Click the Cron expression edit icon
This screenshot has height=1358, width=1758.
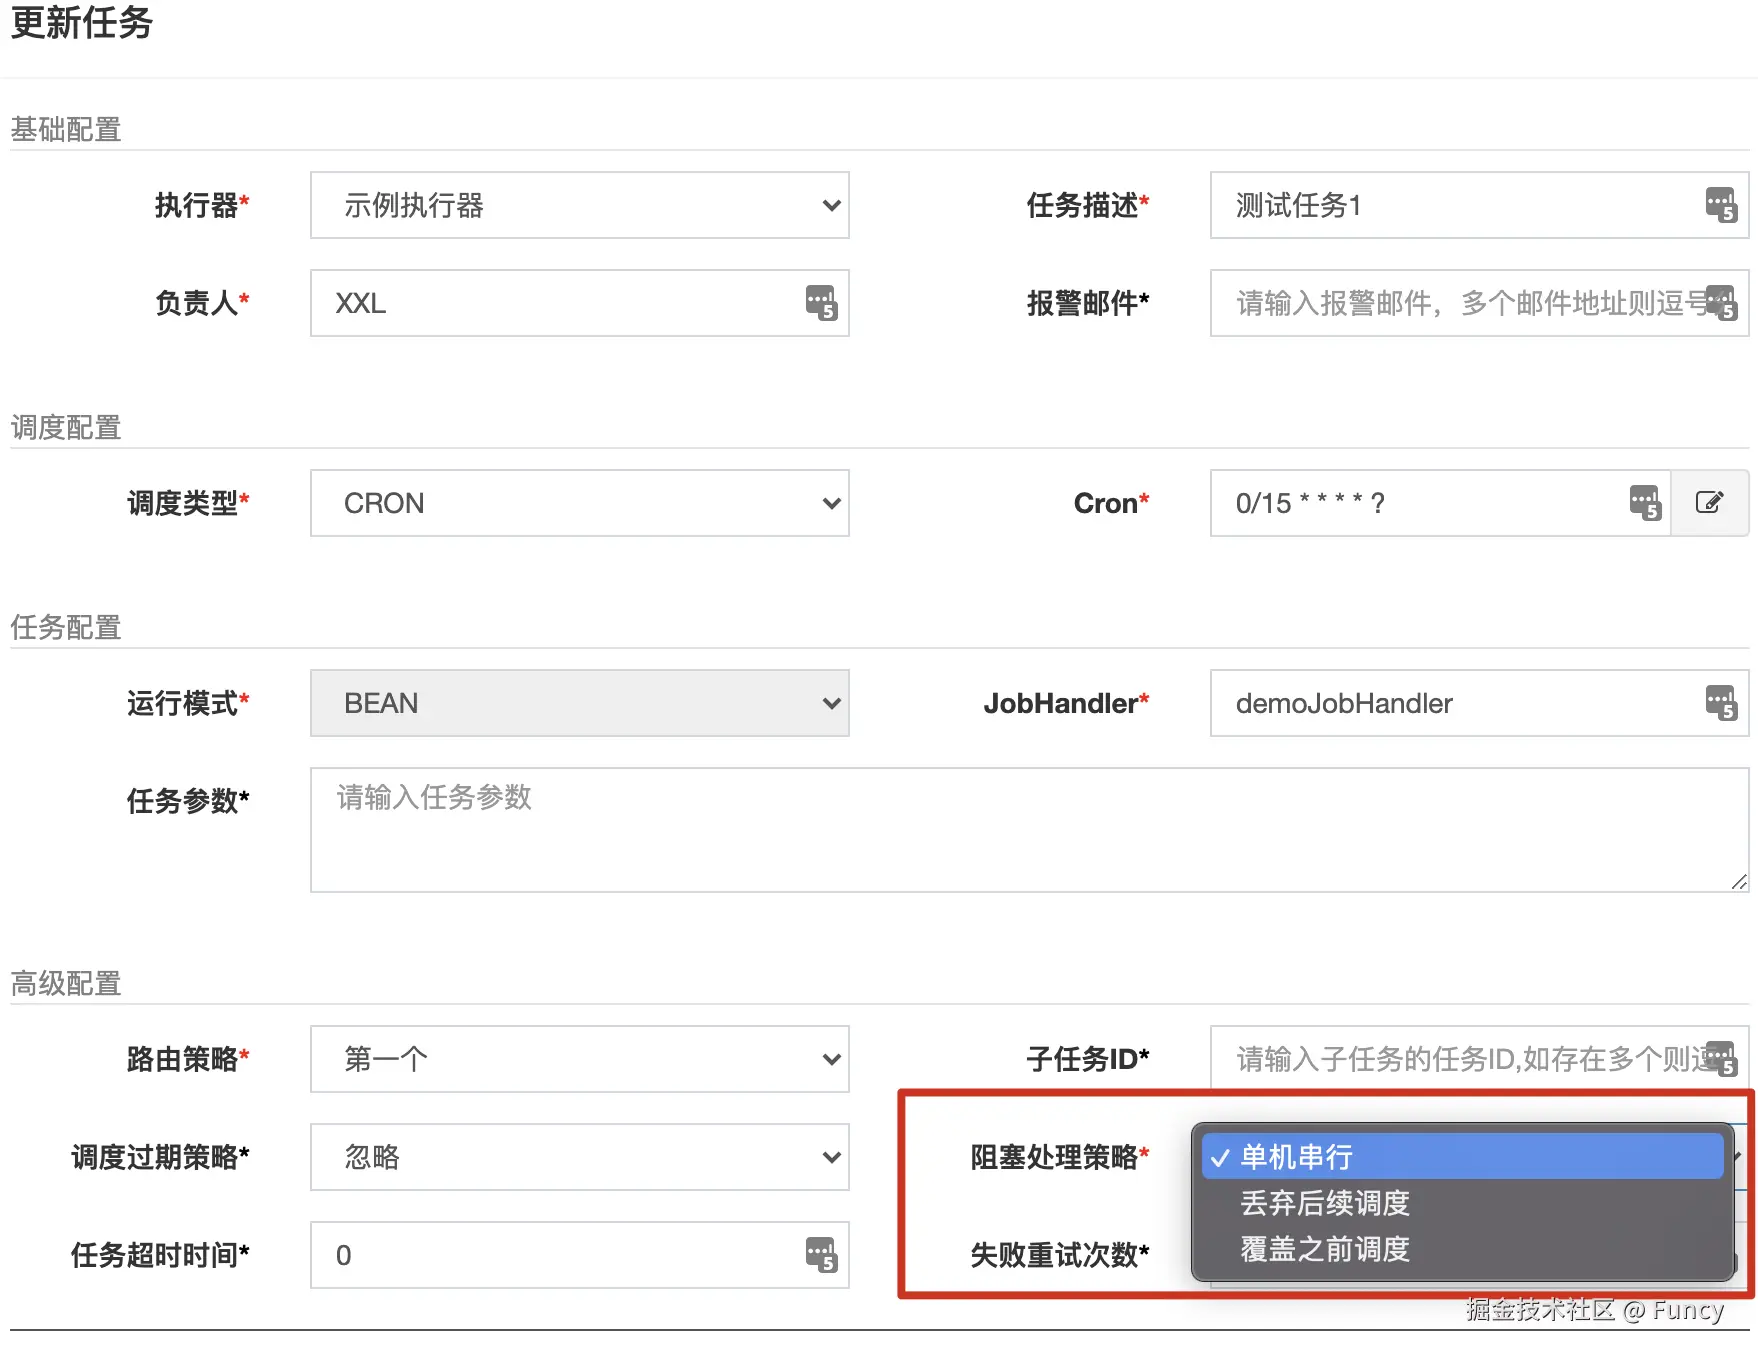point(1709,503)
